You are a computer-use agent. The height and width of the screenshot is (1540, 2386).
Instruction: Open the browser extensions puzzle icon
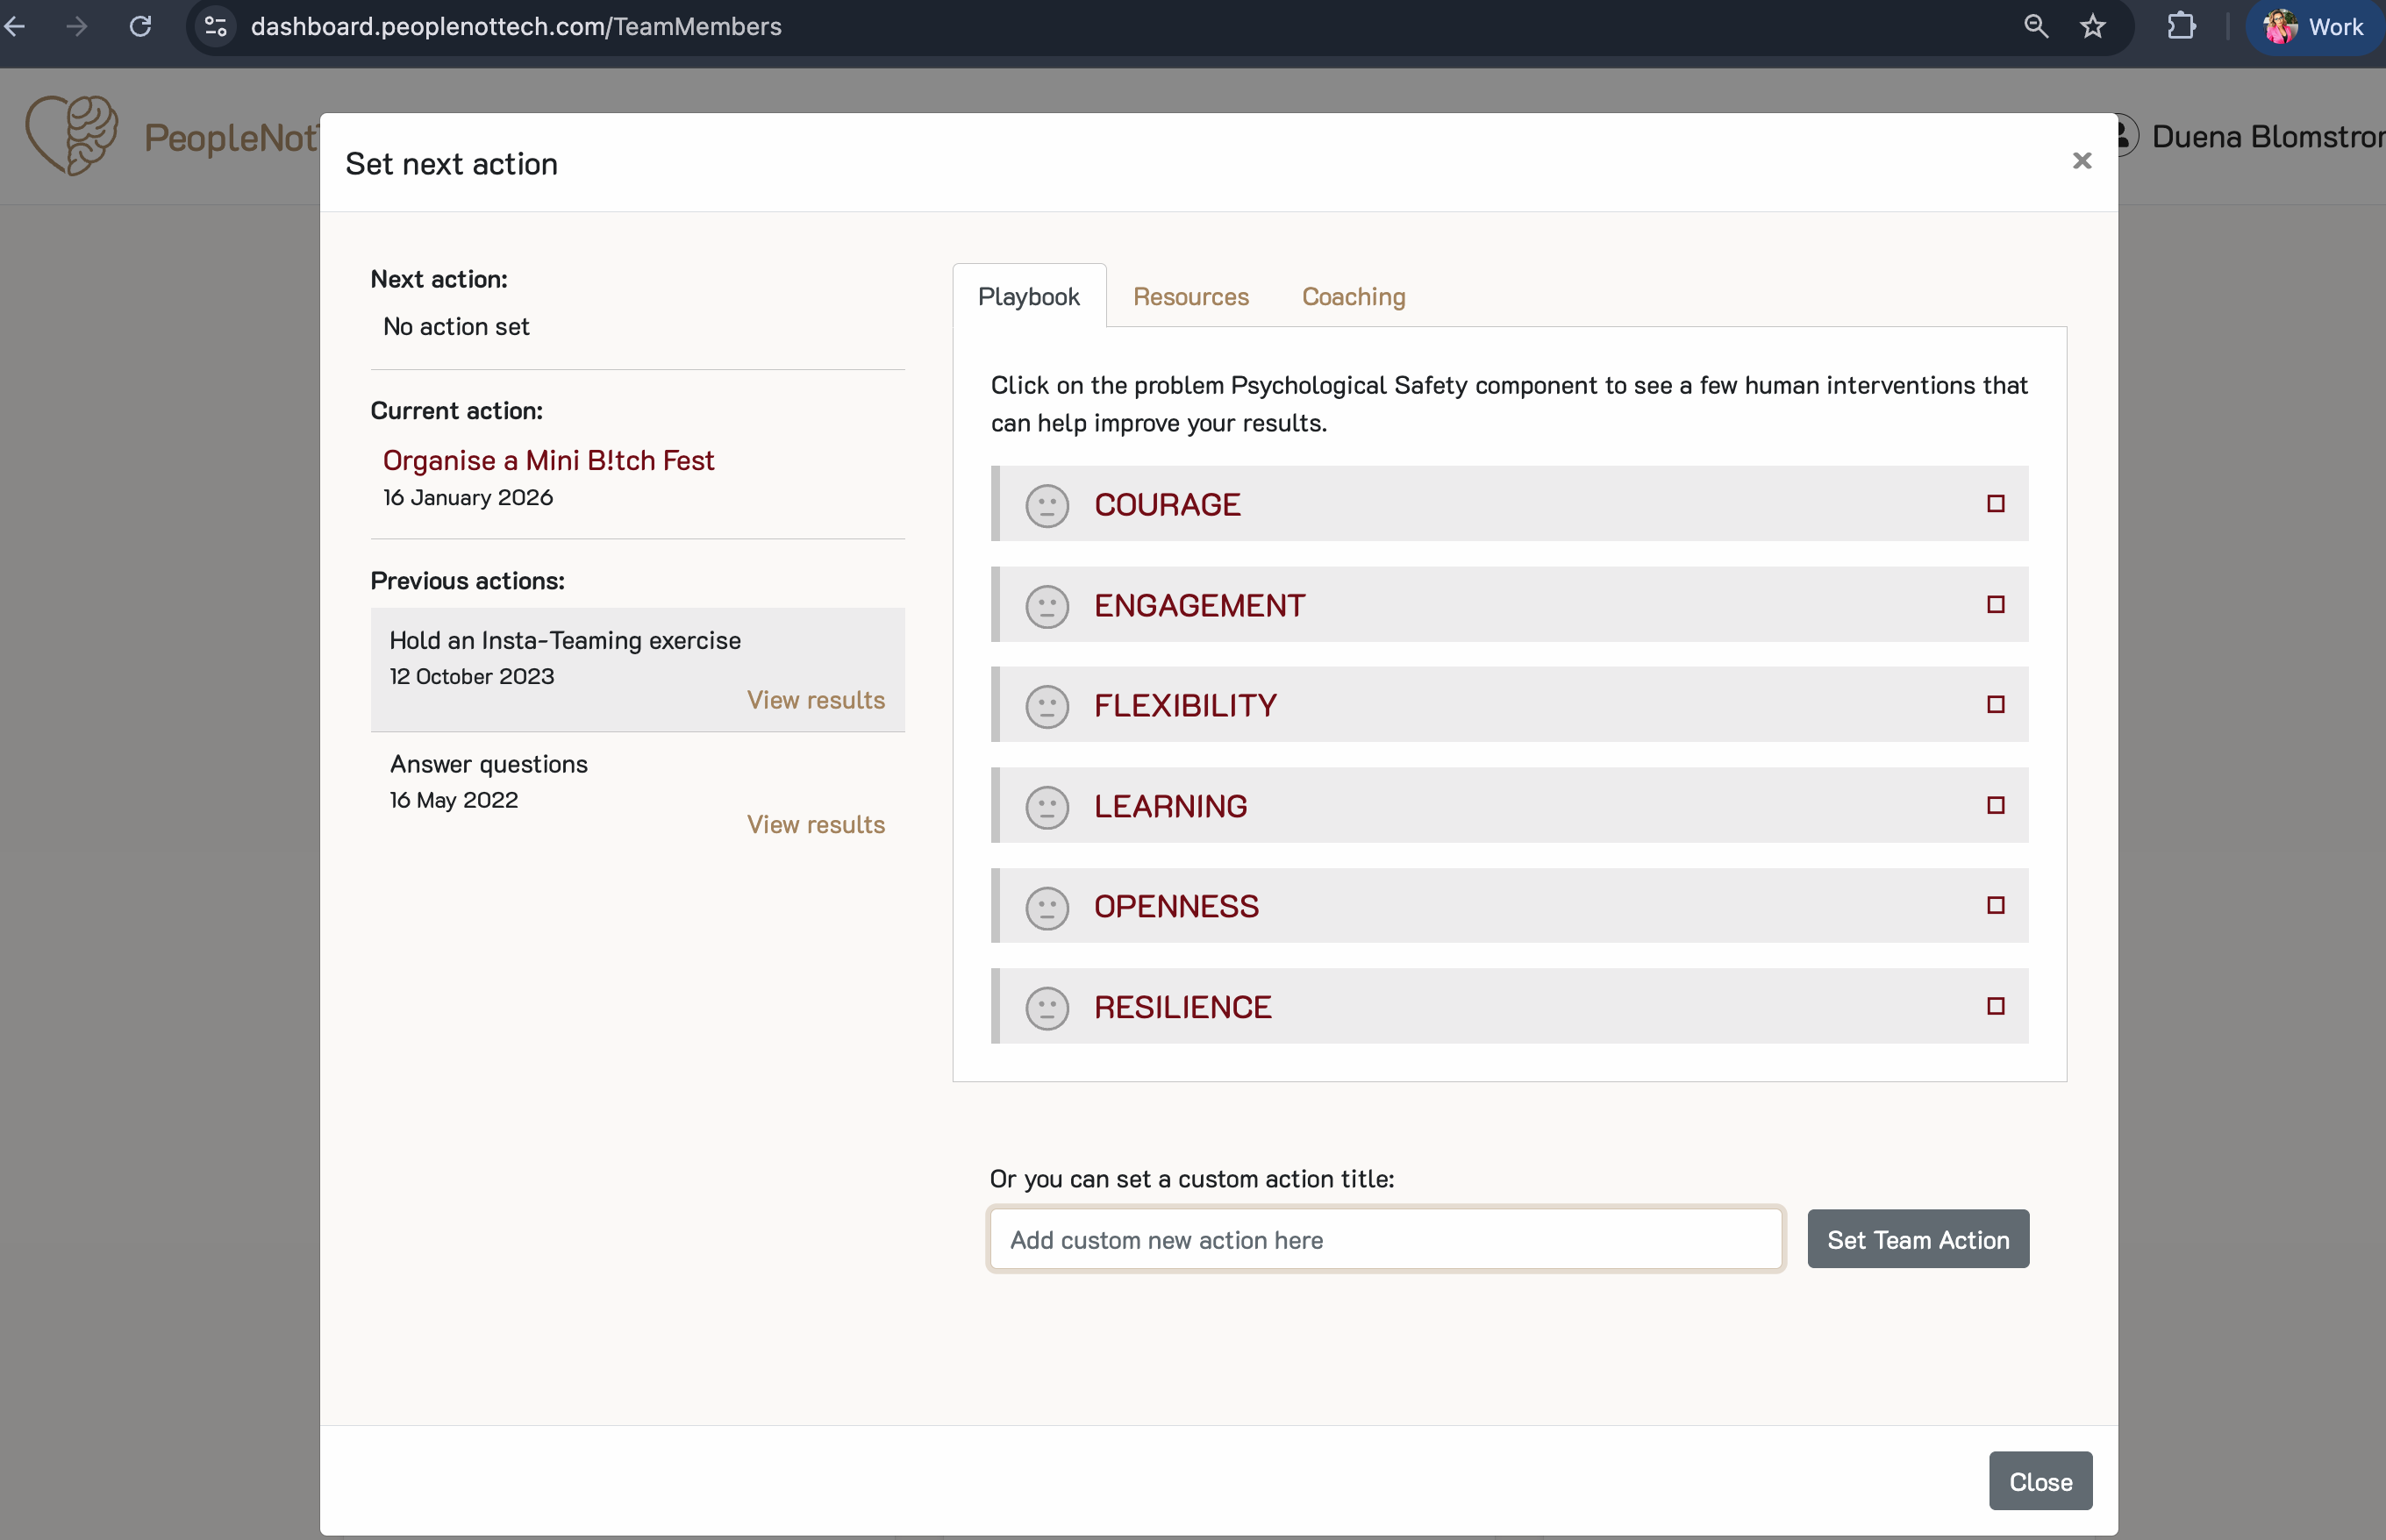coord(2181,26)
